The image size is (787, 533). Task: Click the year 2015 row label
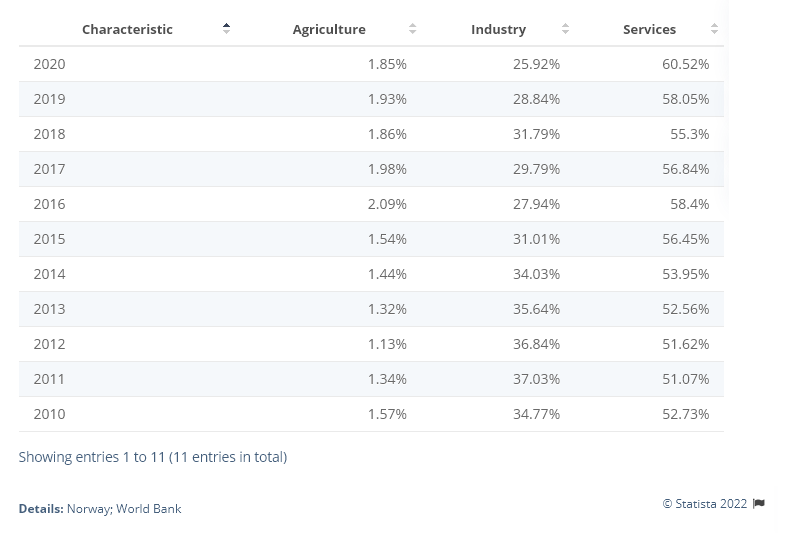point(49,239)
